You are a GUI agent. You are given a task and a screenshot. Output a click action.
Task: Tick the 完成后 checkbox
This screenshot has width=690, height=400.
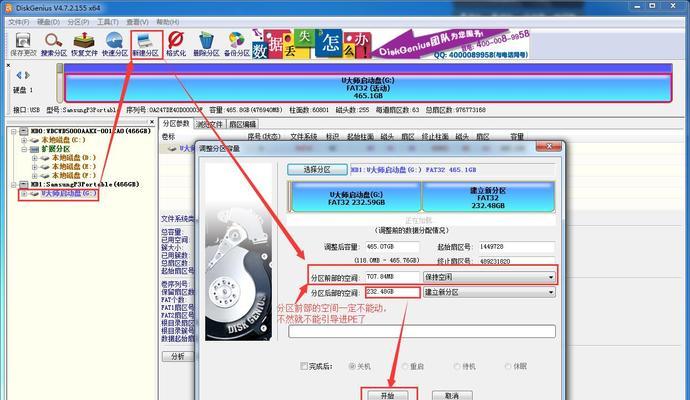click(303, 366)
